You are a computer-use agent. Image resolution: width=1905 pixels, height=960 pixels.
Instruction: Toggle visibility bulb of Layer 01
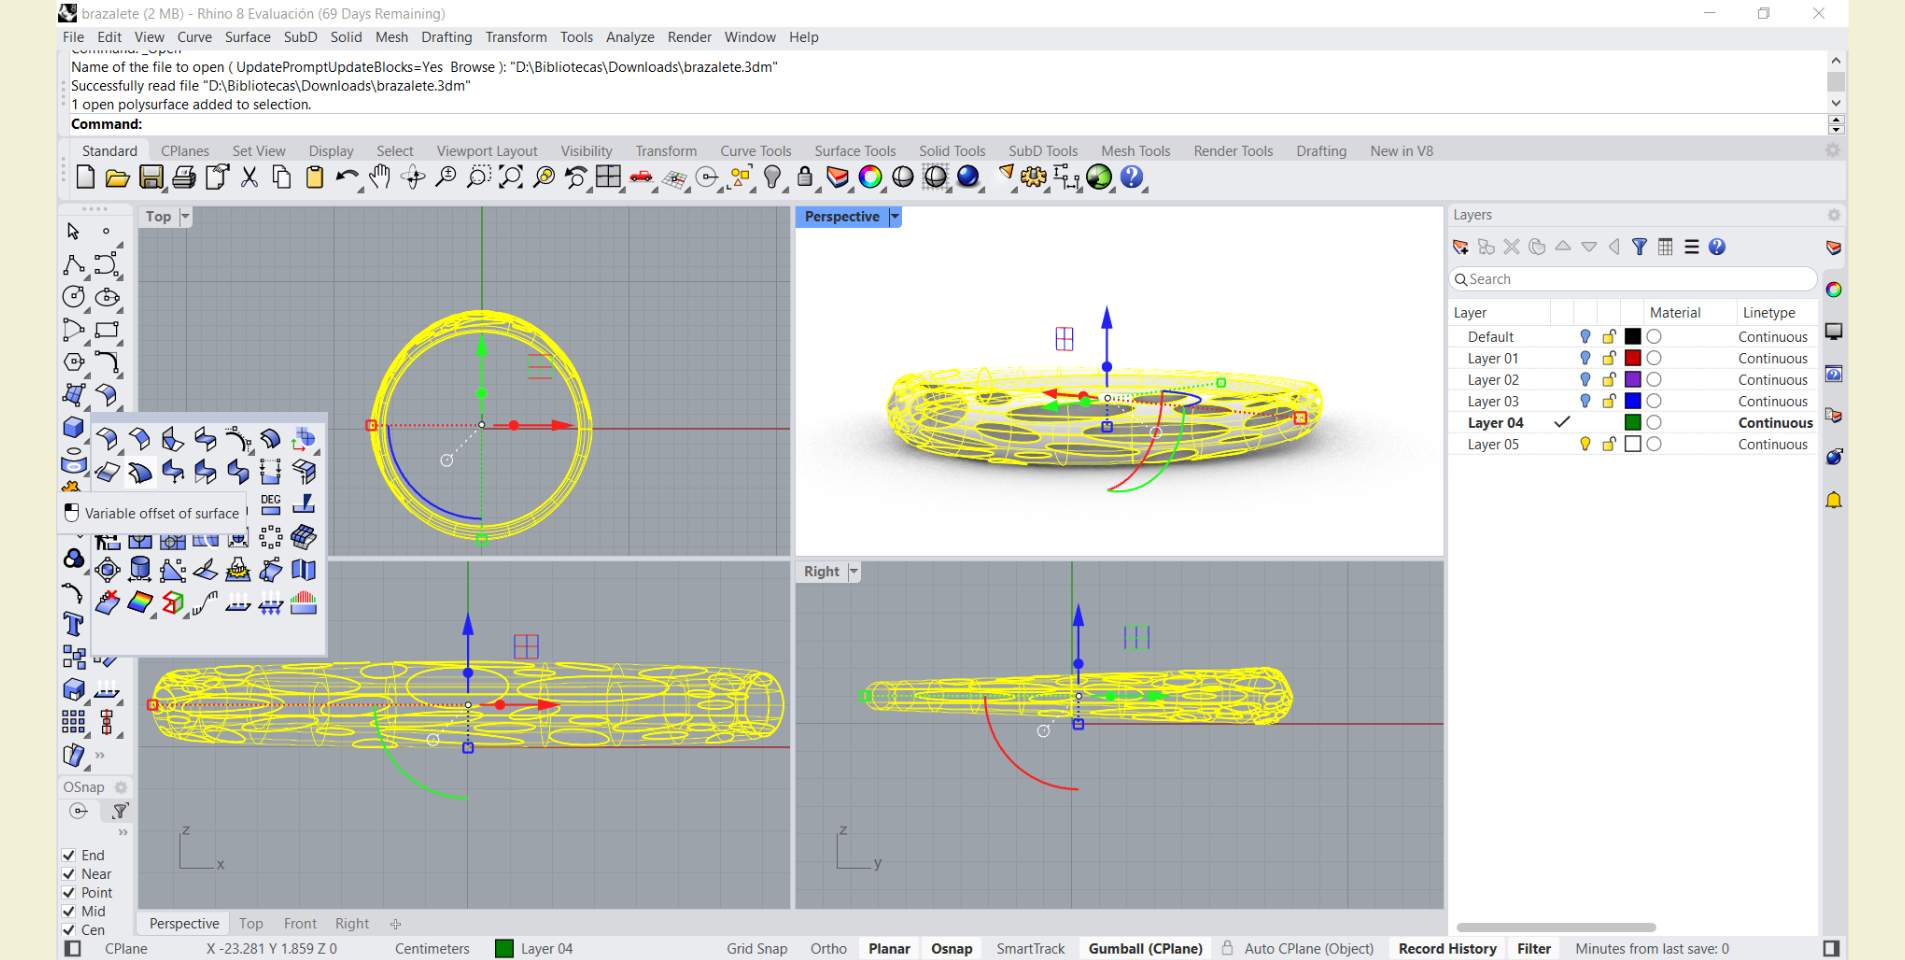tap(1585, 358)
